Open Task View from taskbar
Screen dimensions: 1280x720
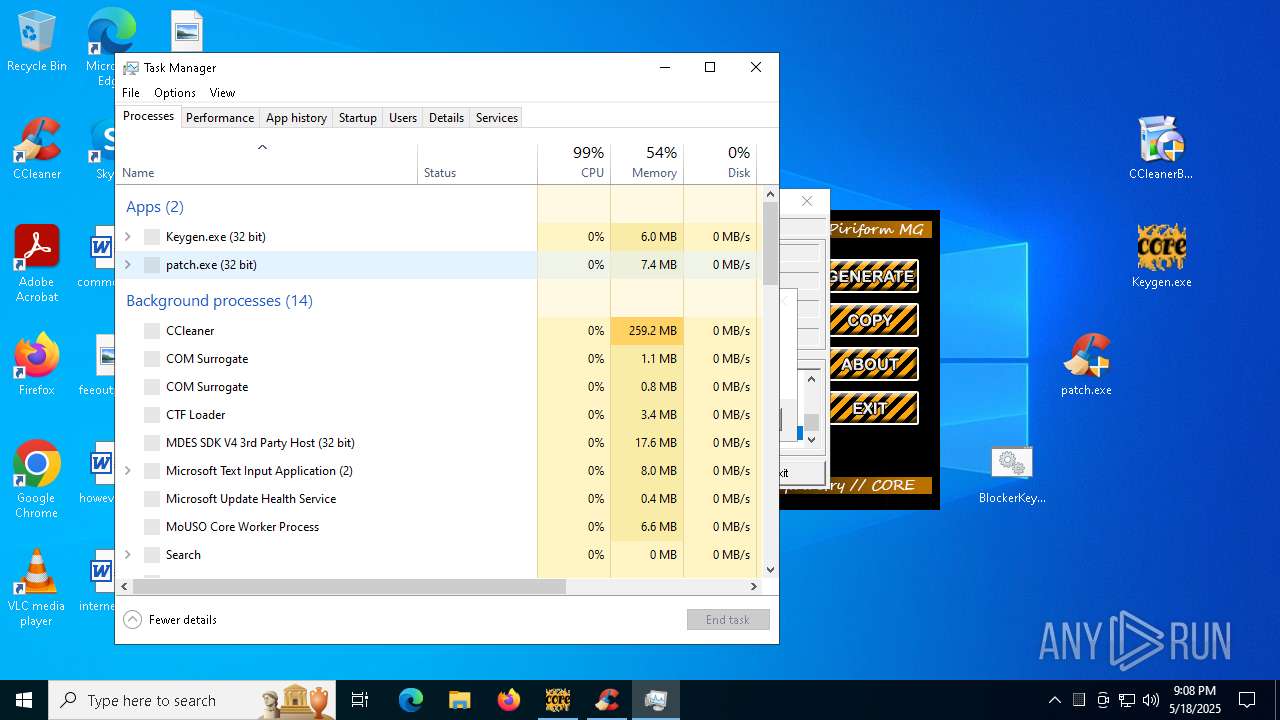point(360,700)
